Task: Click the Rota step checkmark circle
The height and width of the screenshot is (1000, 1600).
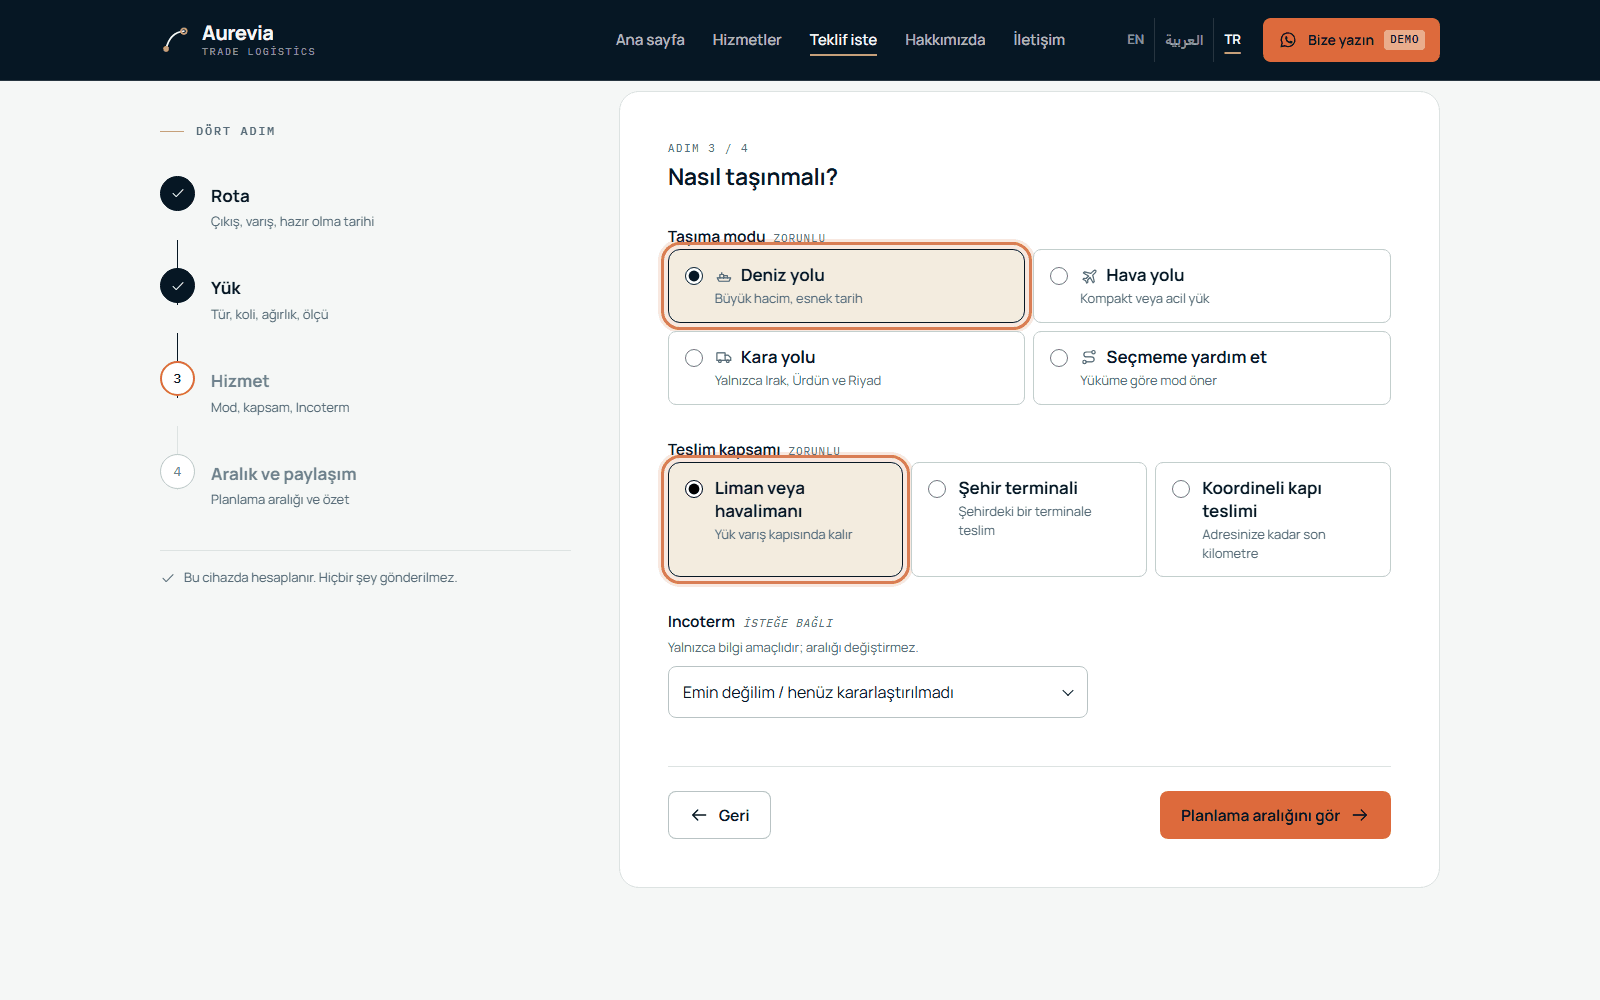Action: (178, 194)
